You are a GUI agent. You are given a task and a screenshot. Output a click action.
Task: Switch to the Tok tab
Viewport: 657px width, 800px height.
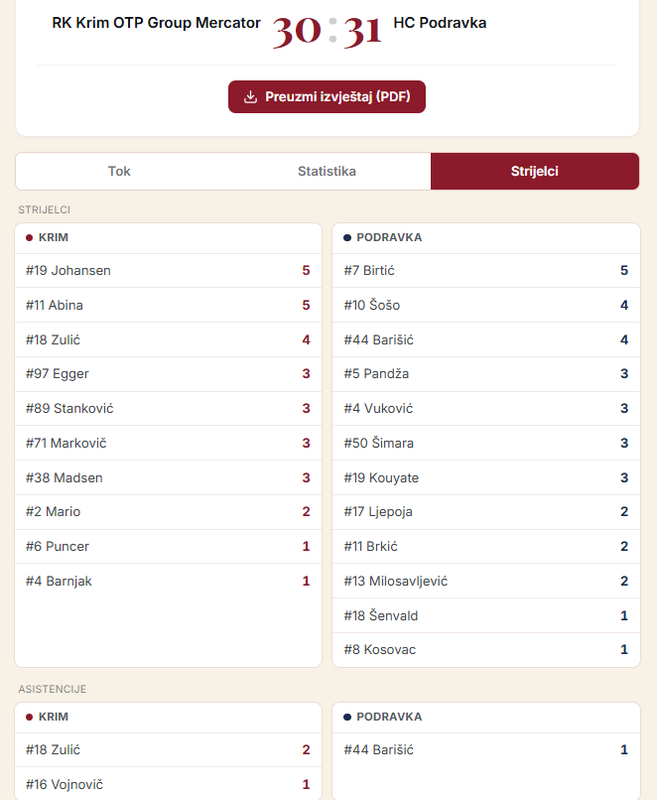(x=119, y=171)
